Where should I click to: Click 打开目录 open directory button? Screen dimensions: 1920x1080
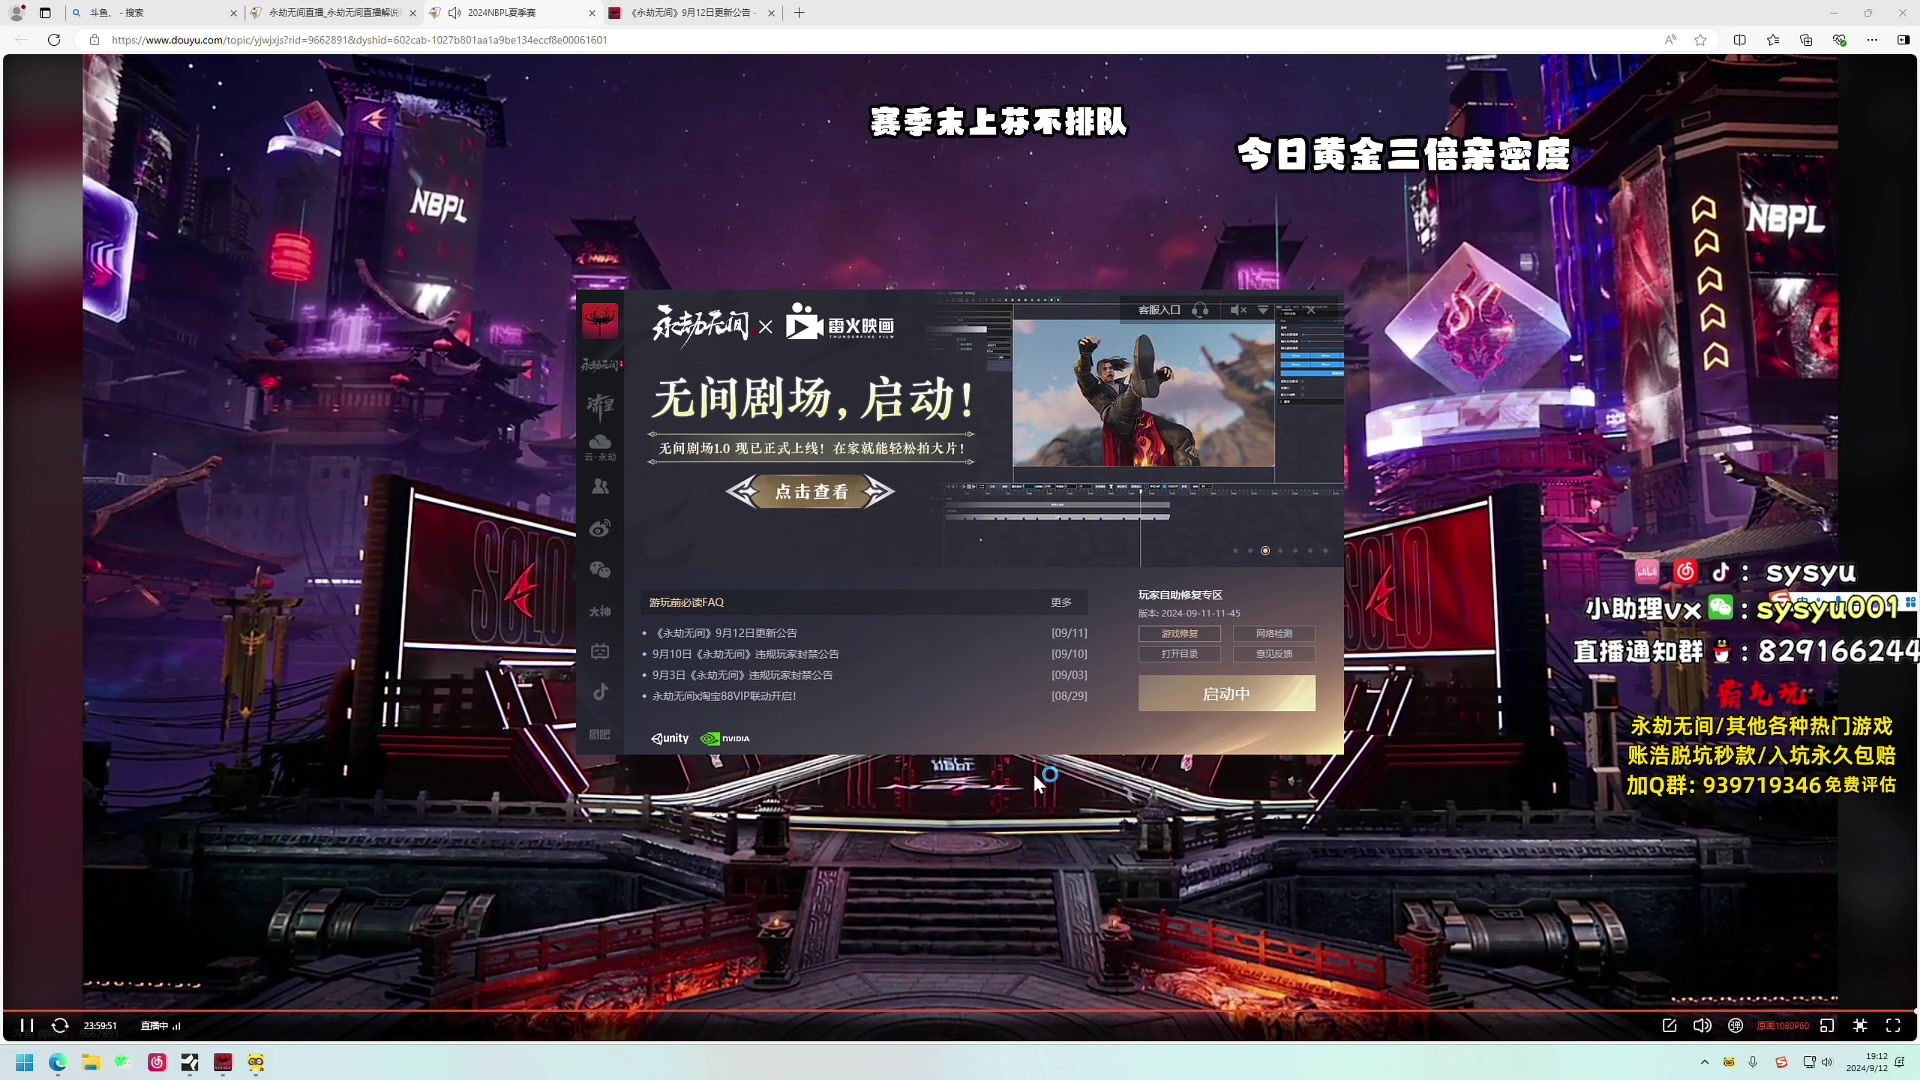tap(1179, 654)
